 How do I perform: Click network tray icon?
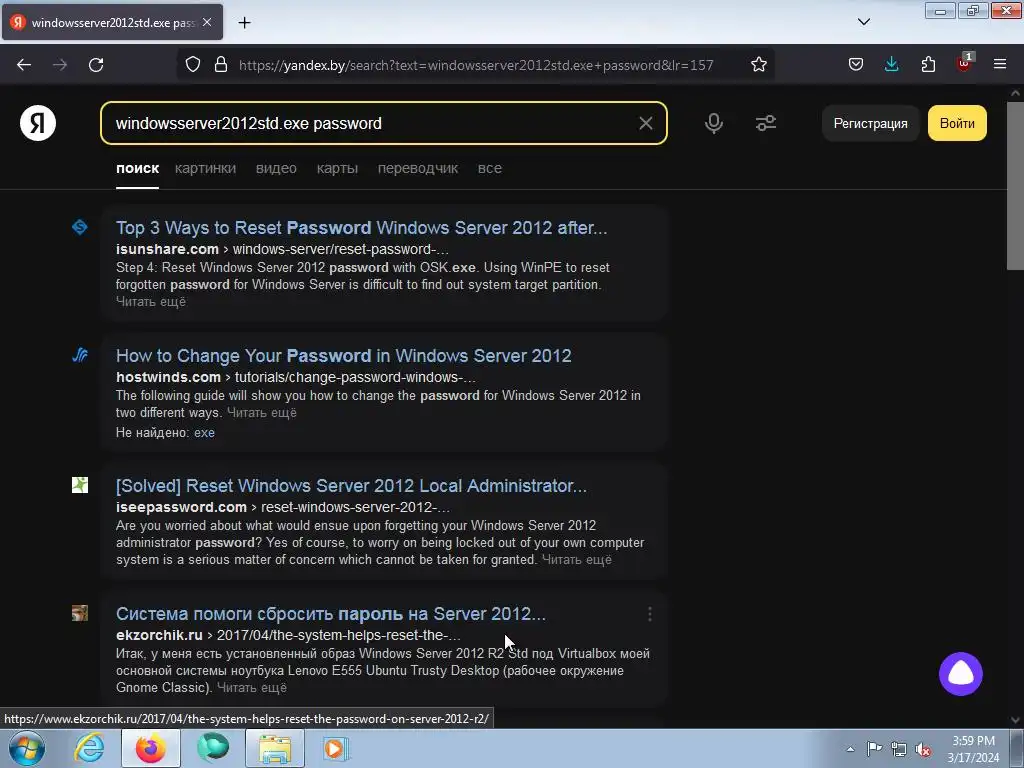point(899,749)
